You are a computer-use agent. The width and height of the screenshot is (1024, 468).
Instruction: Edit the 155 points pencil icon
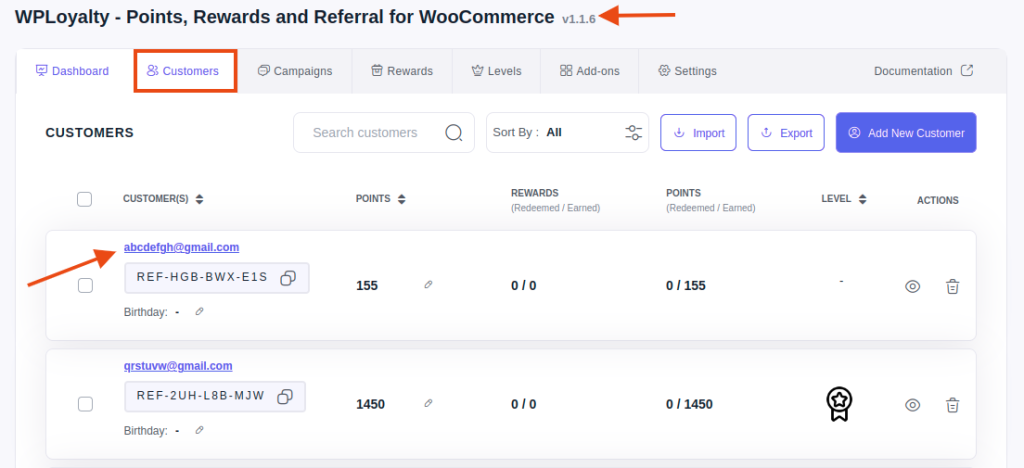point(428,285)
